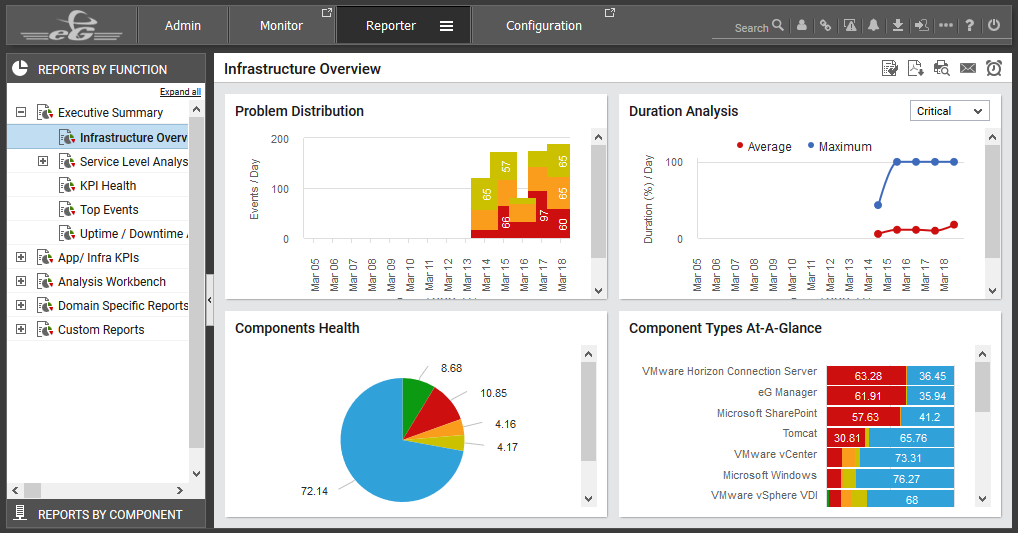The width and height of the screenshot is (1018, 533).
Task: Select Reports By Function section header
Action: (x=106, y=69)
